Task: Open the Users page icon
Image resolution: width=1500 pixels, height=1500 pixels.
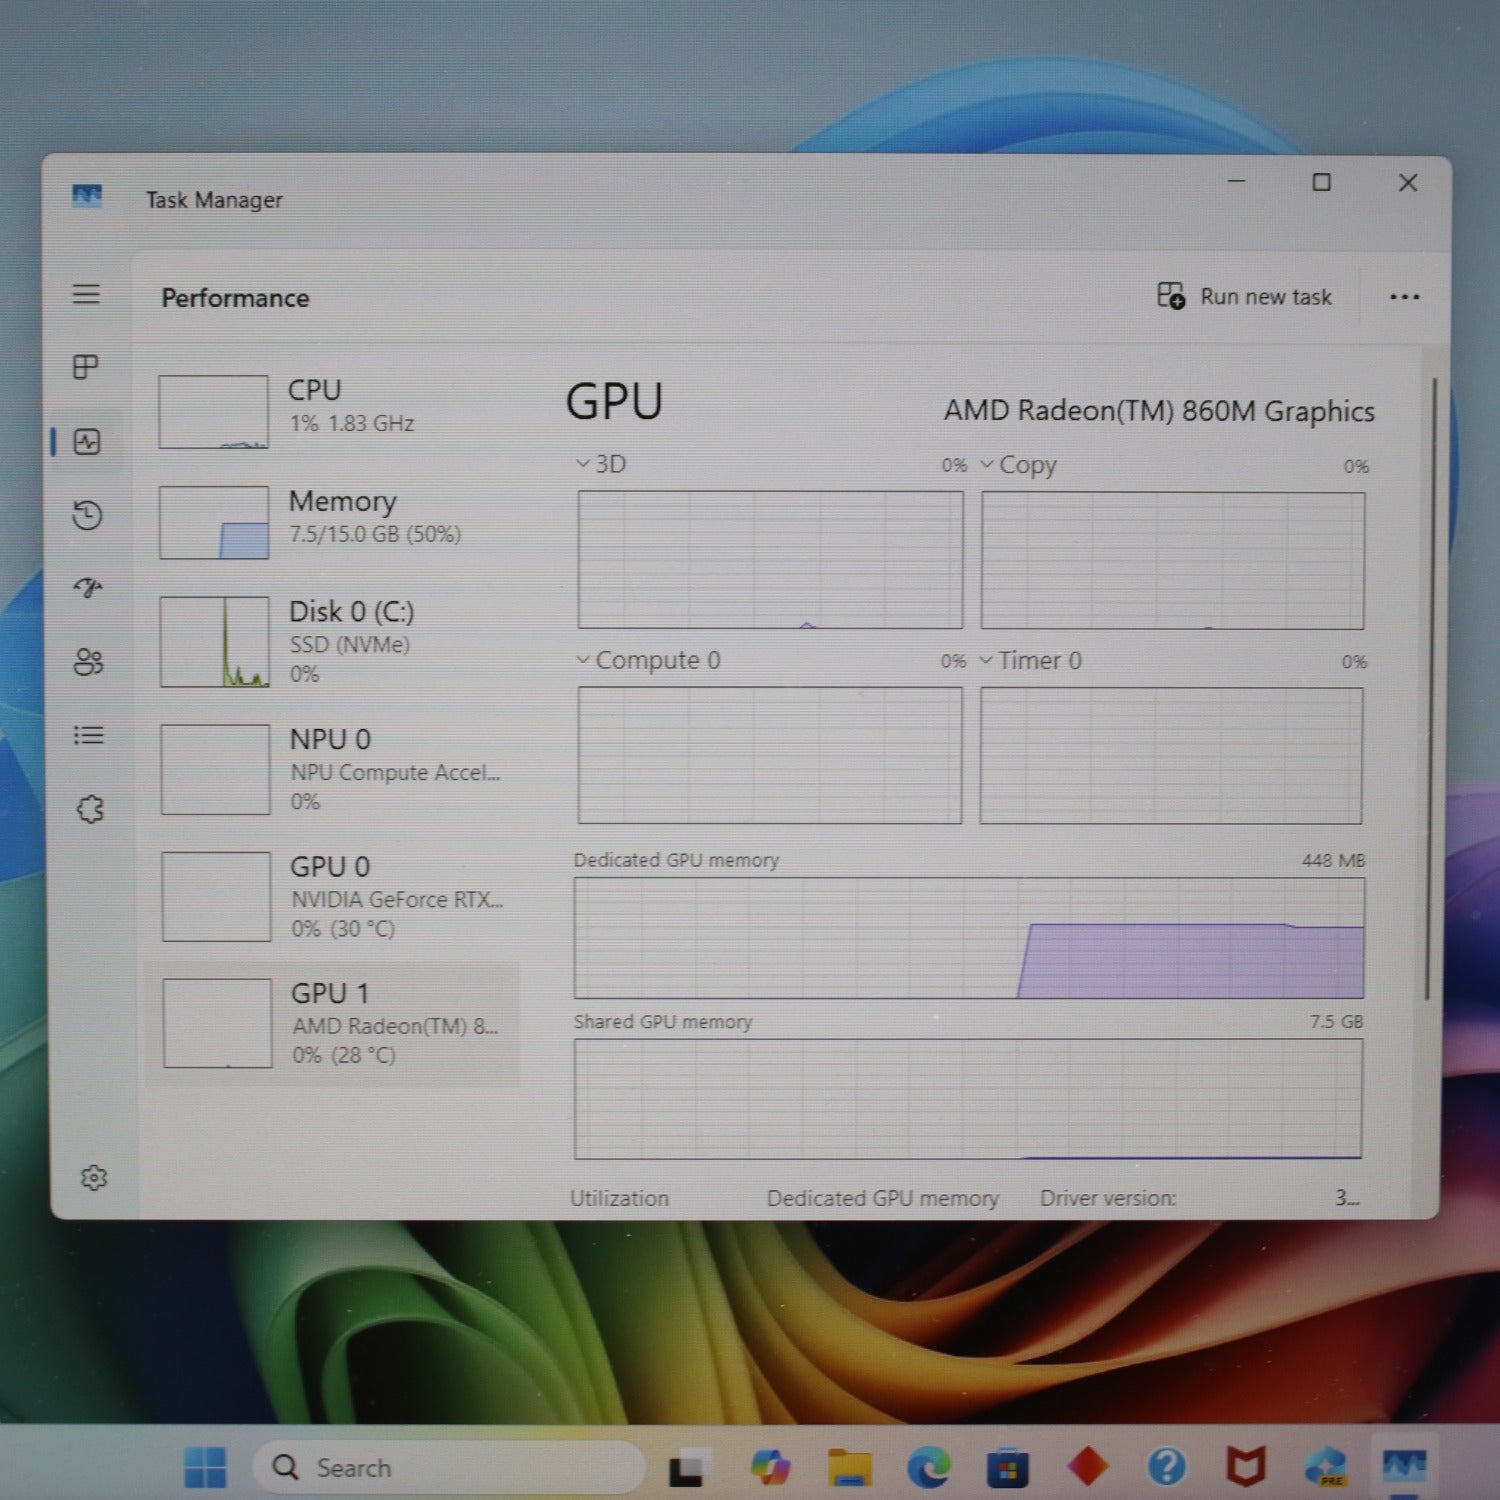Action: click(88, 661)
